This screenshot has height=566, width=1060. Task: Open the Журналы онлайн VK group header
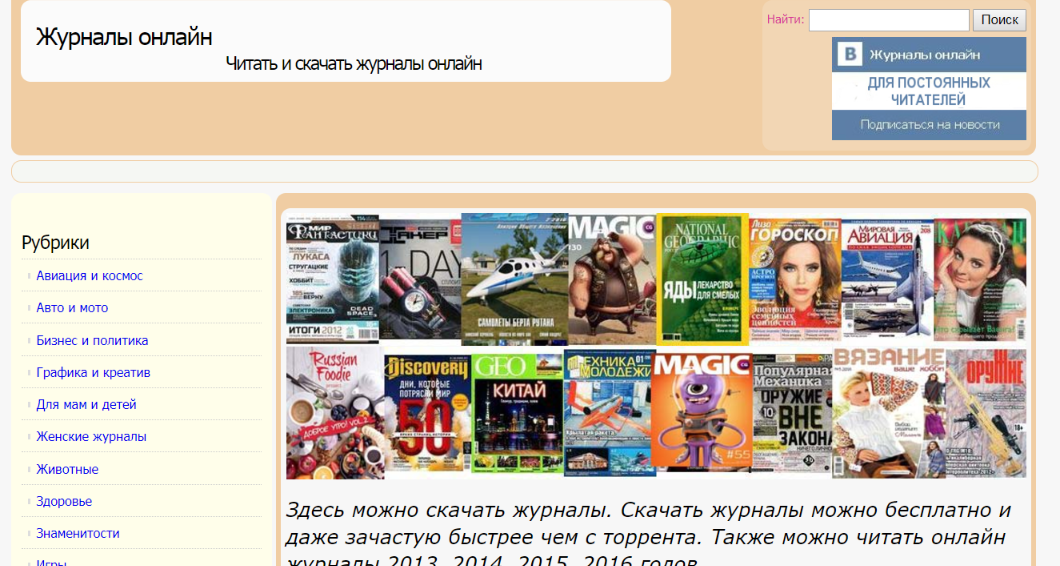[x=929, y=55]
